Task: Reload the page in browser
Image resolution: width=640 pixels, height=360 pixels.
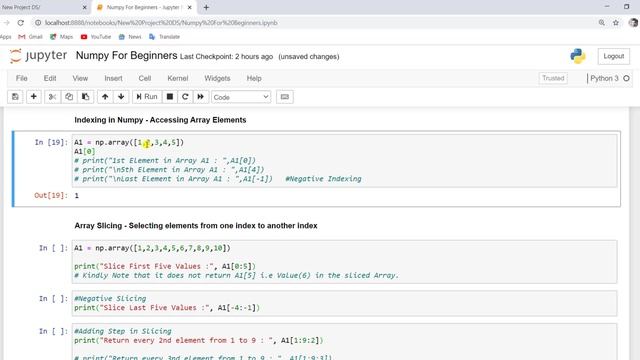Action: (20, 23)
